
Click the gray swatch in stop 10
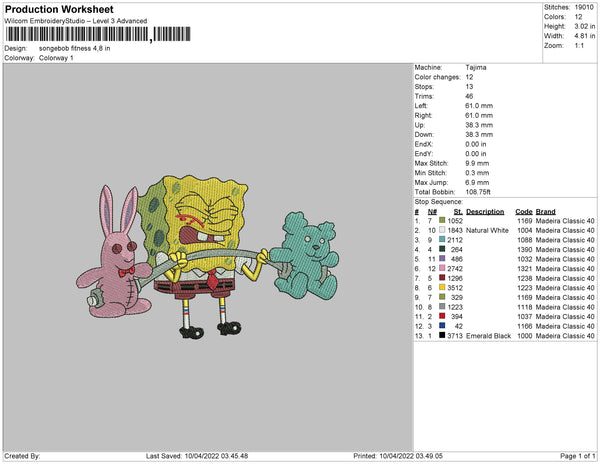point(442,306)
